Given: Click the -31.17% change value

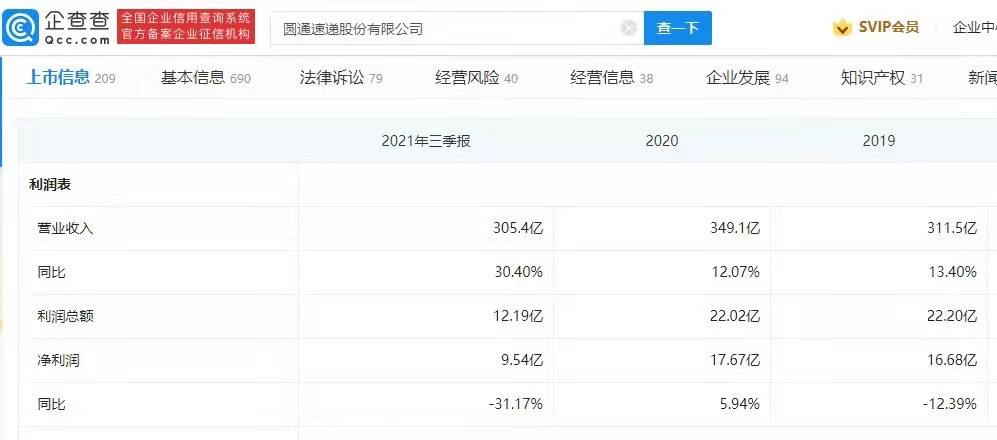Looking at the screenshot, I should (x=516, y=404).
